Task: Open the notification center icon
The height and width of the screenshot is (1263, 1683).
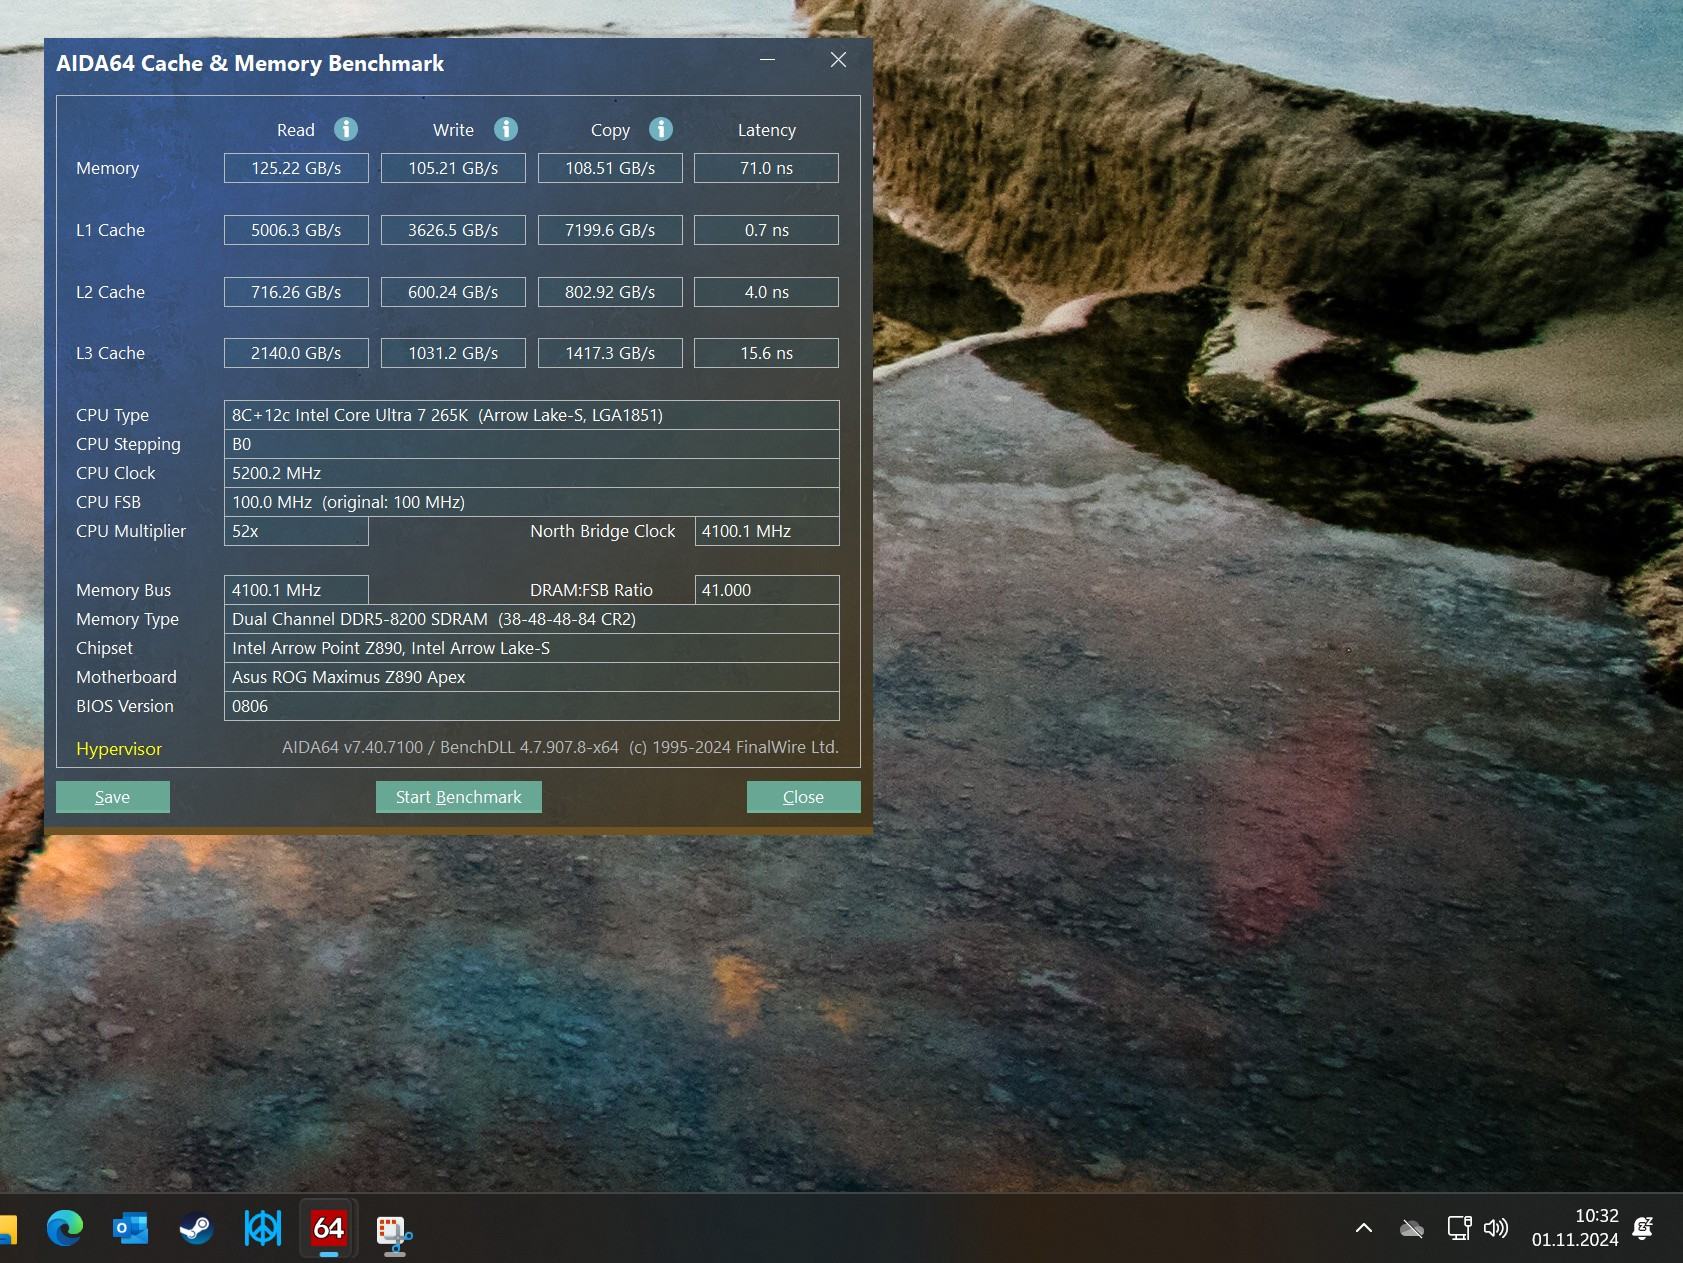Action: point(1642,1228)
